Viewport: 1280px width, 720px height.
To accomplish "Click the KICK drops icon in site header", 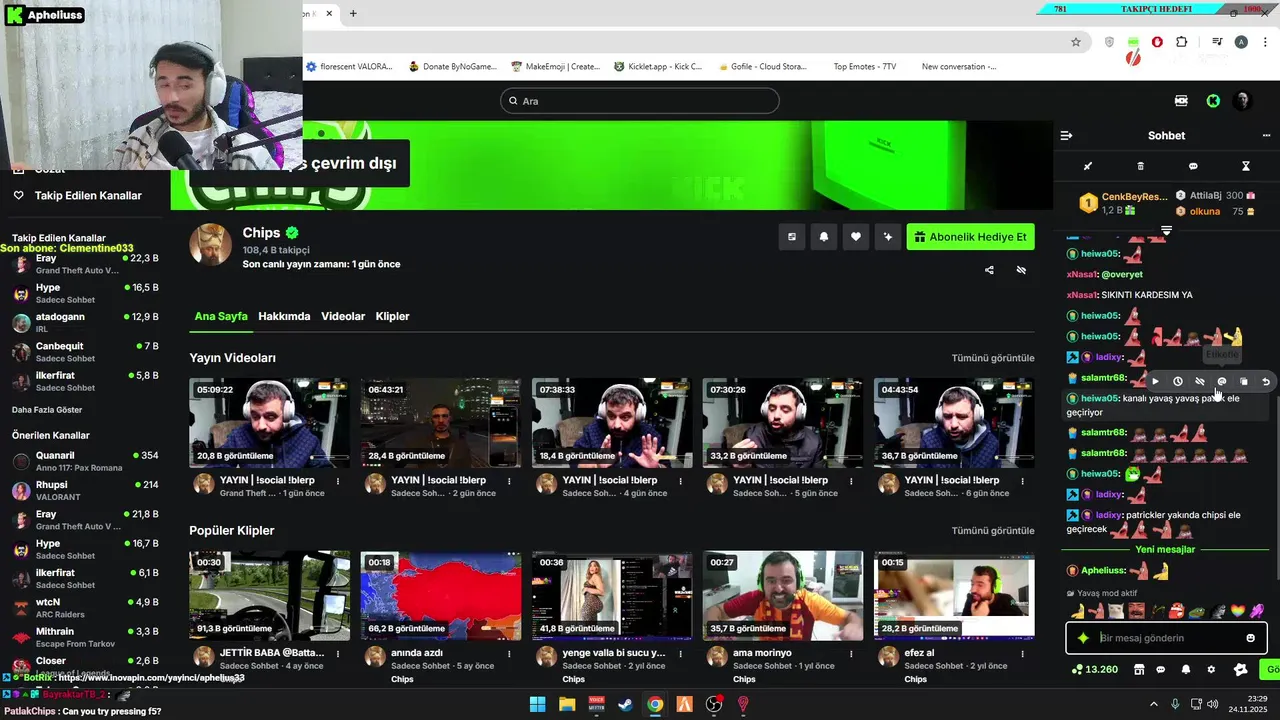I will pos(1181,101).
